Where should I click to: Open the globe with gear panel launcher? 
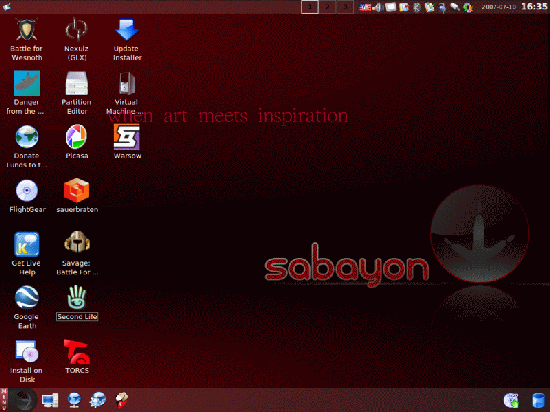click(98, 400)
